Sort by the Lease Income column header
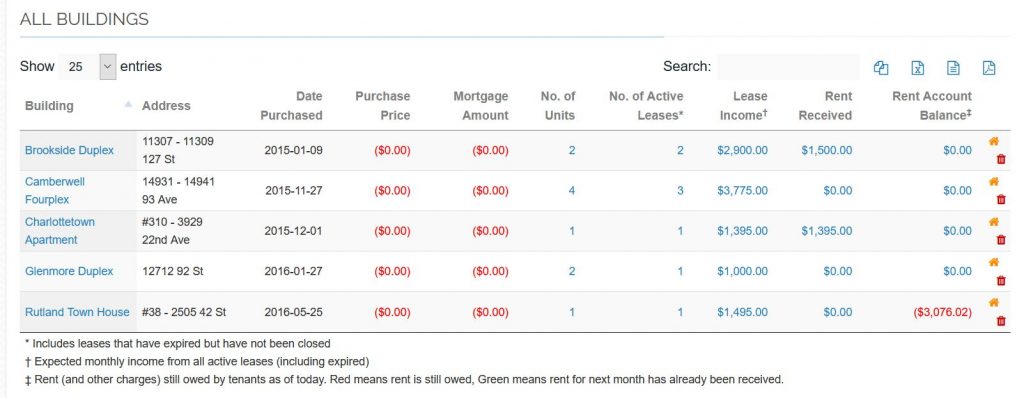Screen dimensions: 1024x398 click(743, 106)
